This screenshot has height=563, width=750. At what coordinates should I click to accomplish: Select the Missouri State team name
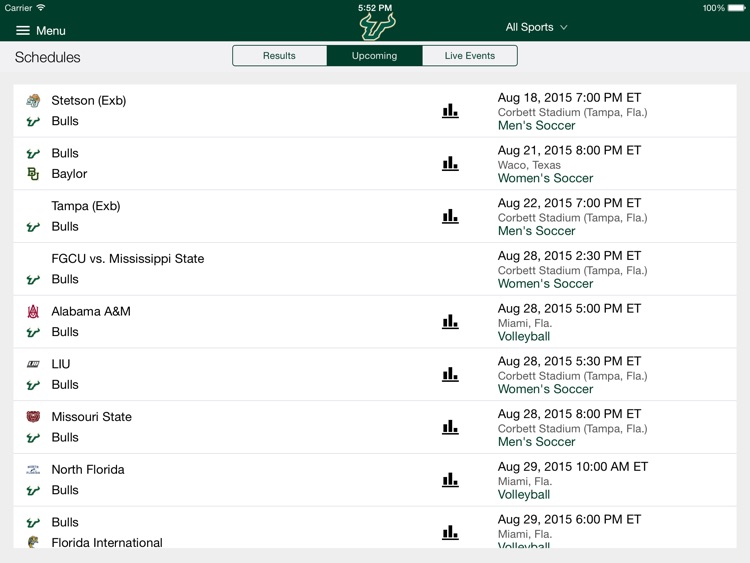[x=91, y=417]
